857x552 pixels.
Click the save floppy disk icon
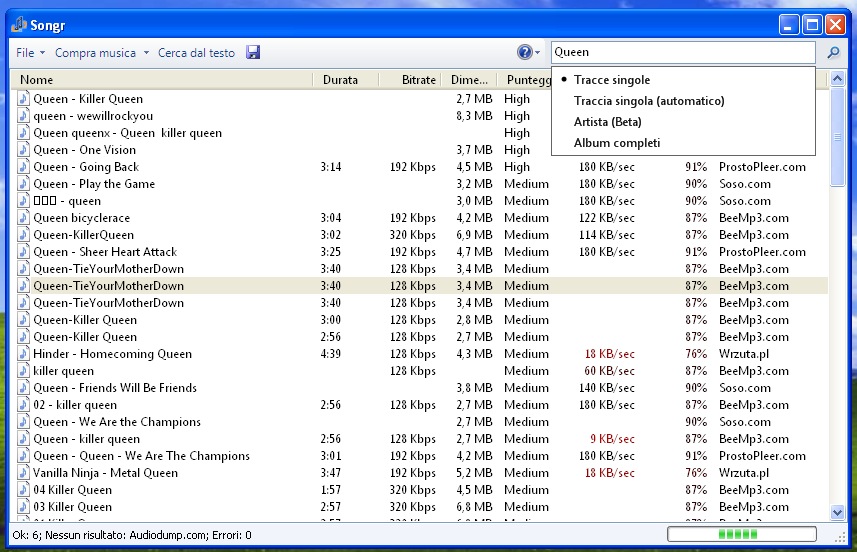[x=253, y=52]
